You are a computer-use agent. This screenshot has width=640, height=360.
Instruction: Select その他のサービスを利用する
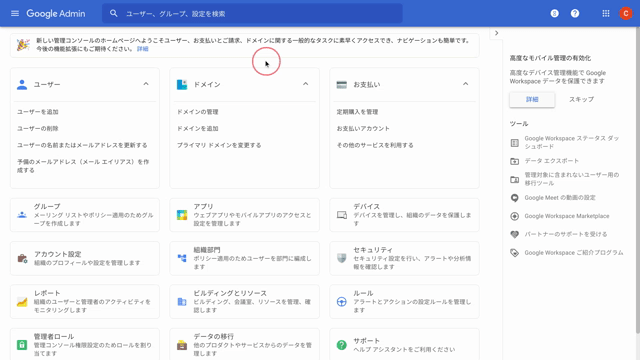point(375,145)
